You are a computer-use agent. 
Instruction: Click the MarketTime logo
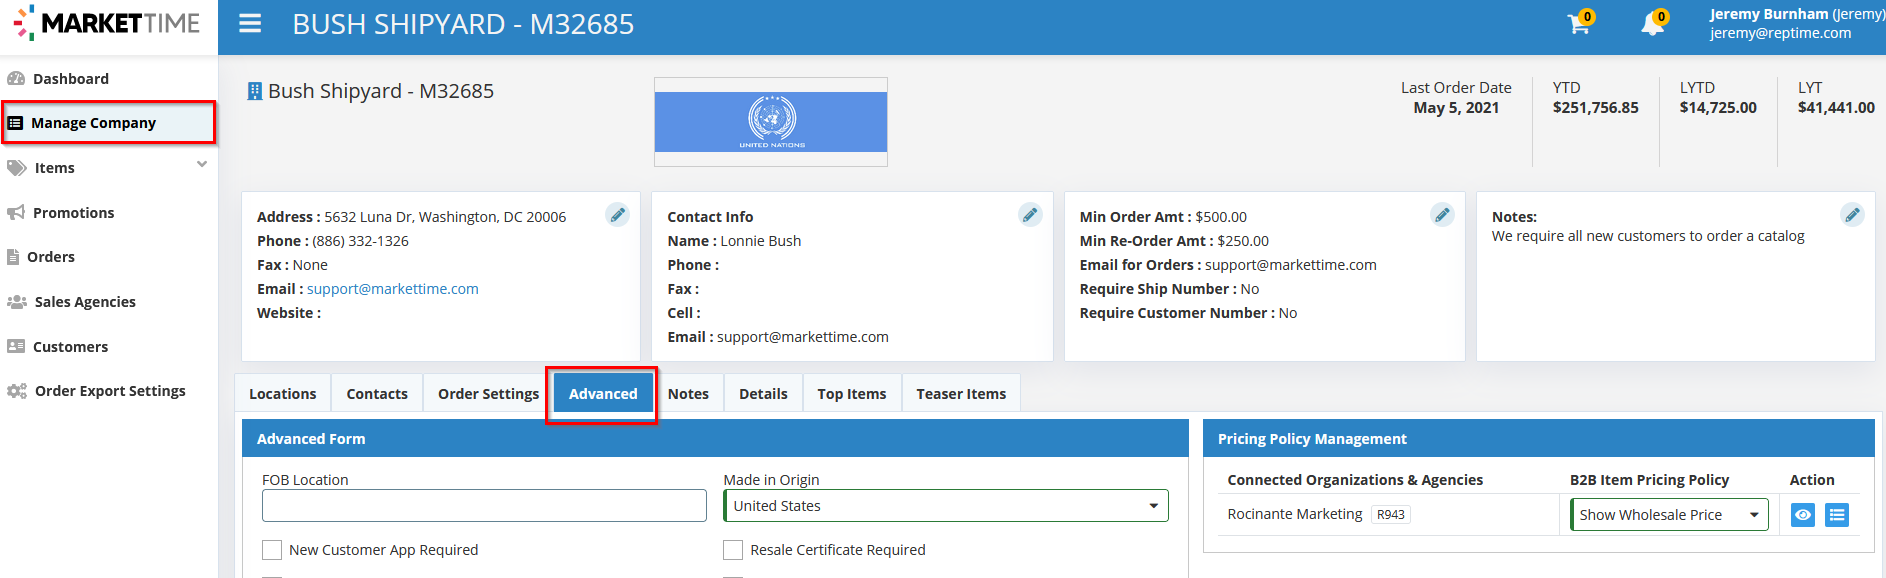click(x=107, y=23)
